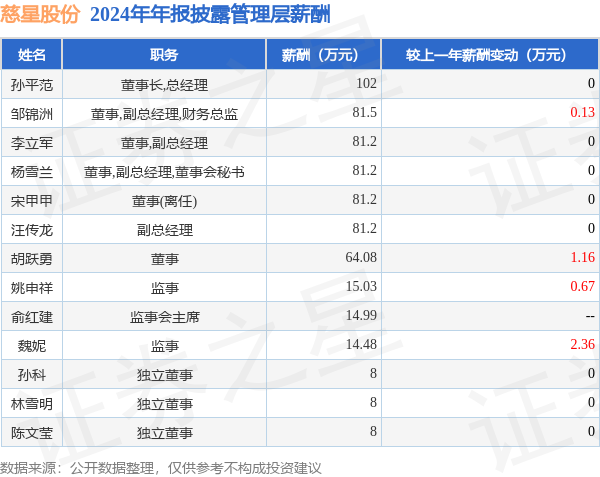Viewport: 600px width, 477px height.
Task: Click 汪传龙's position 副总经理
Action: [164, 230]
